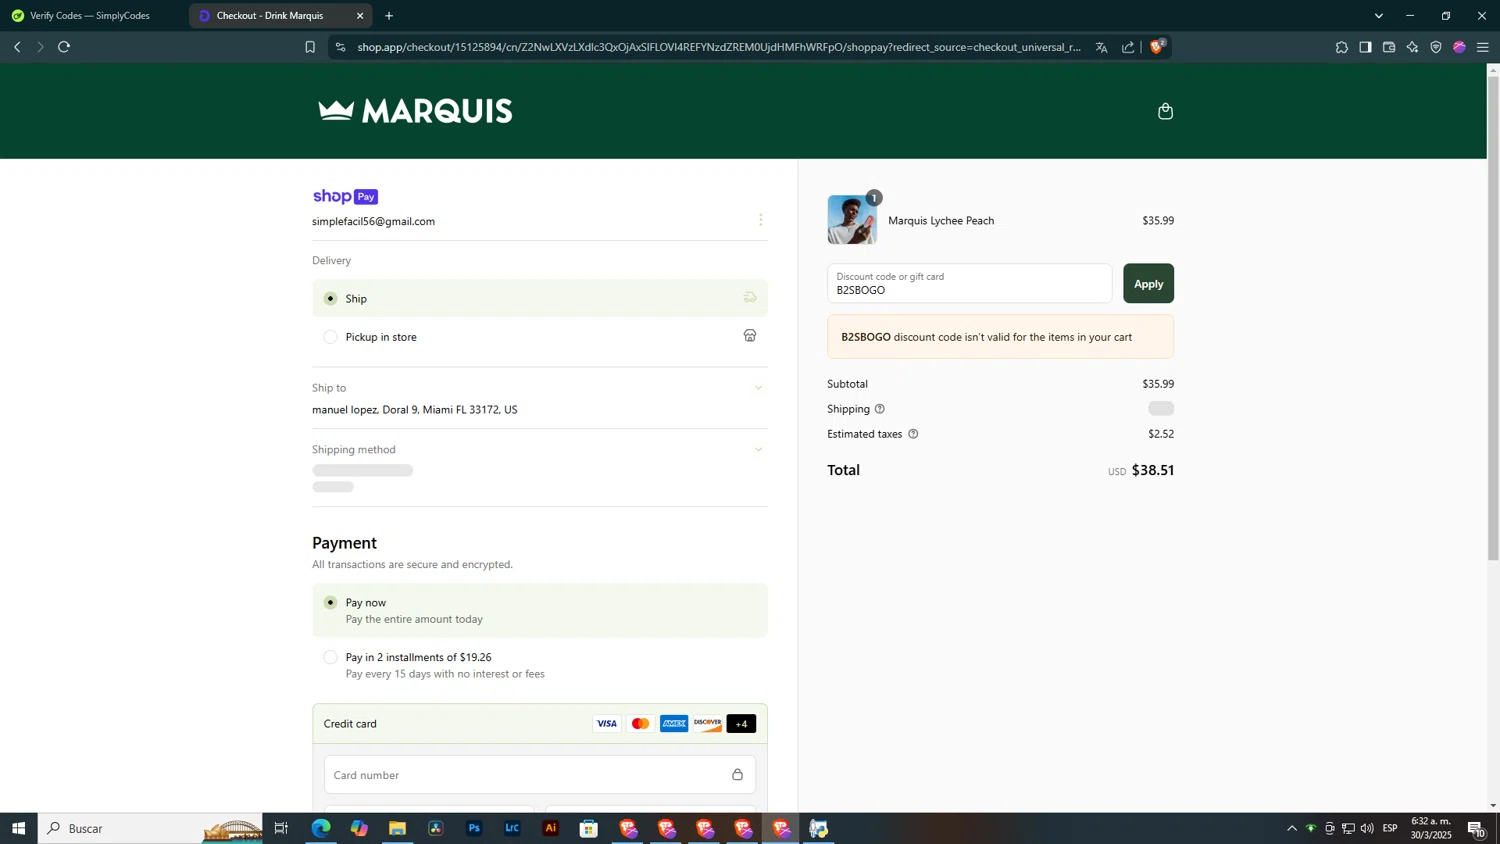View site information icon in address bar
1500x844 pixels.
(x=340, y=47)
